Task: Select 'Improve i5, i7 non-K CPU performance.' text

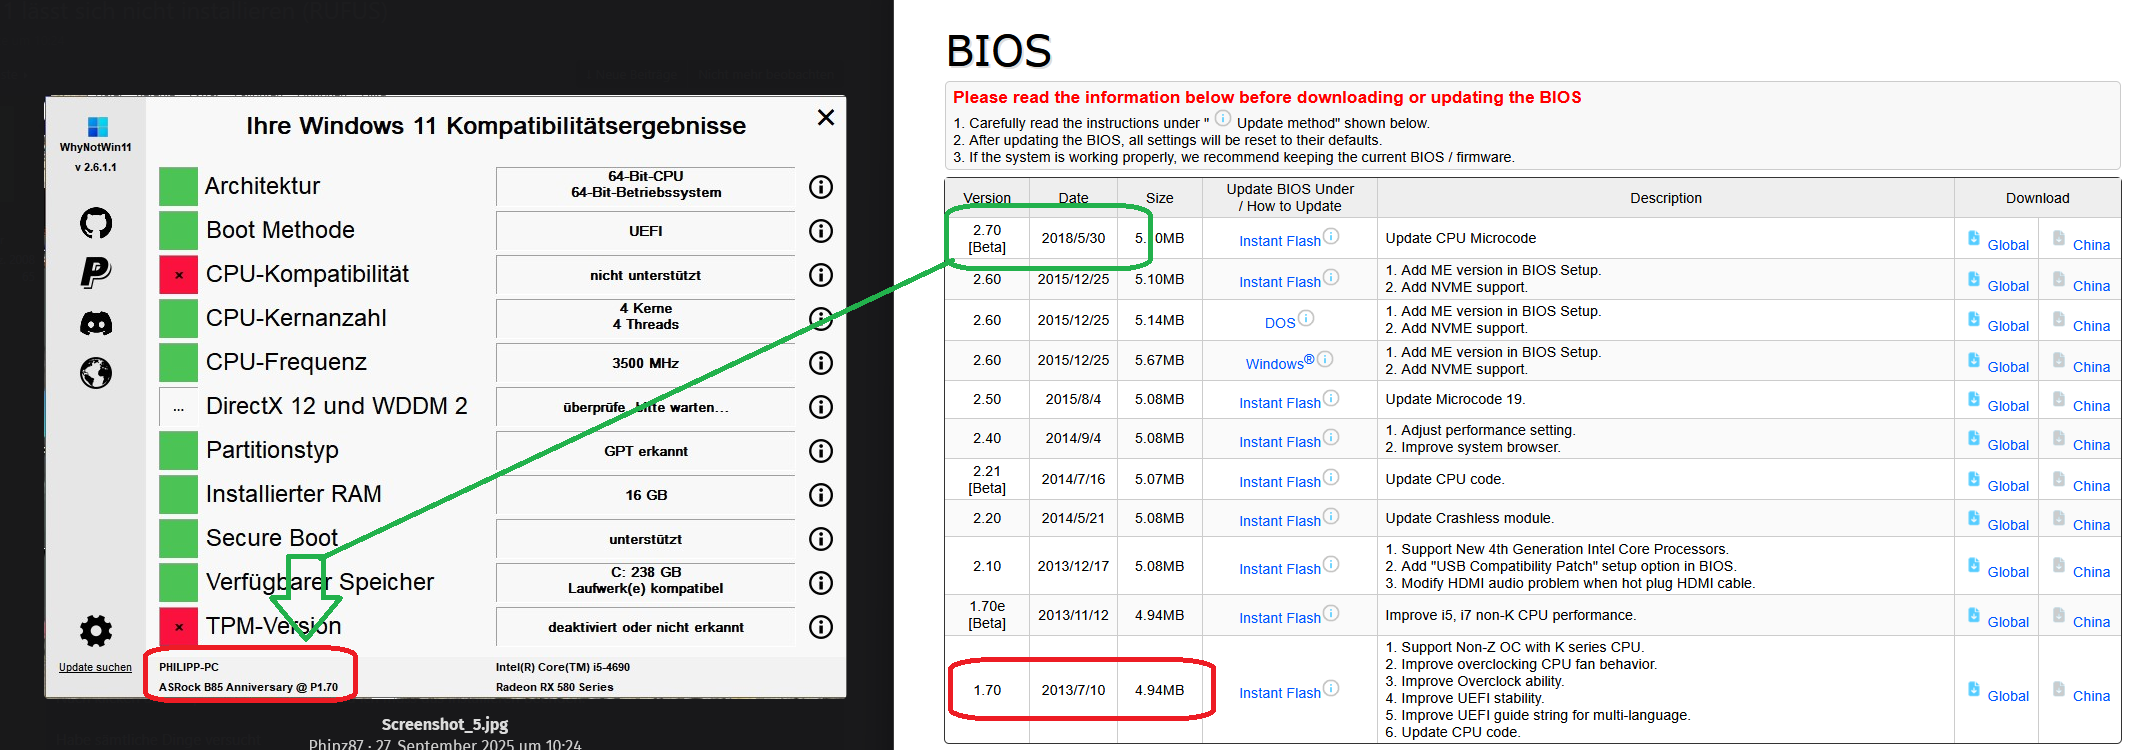Action: 1510,615
